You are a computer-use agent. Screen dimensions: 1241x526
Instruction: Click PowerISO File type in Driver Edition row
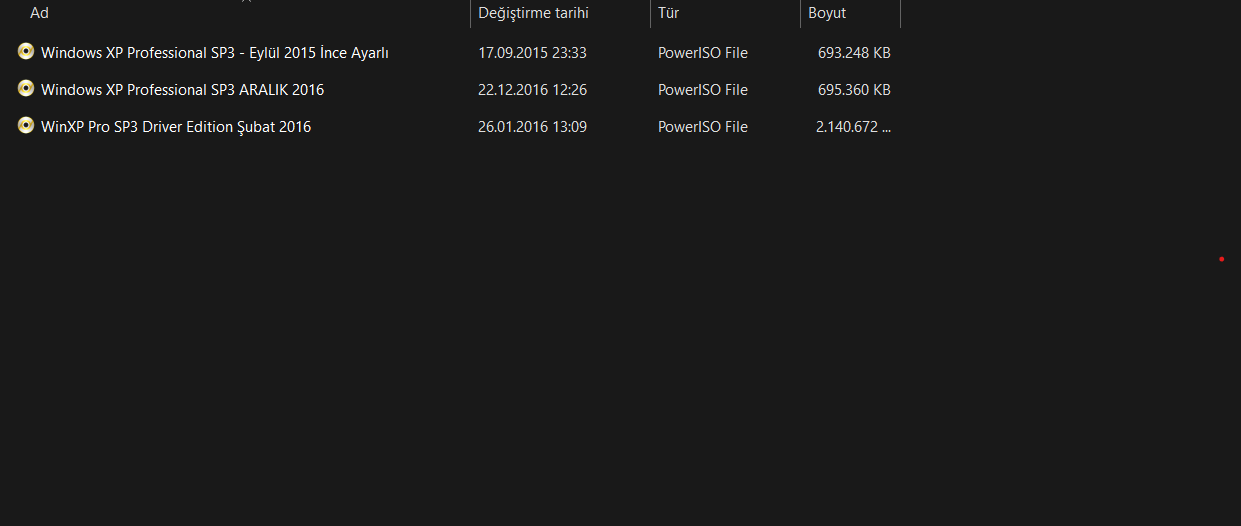(x=703, y=127)
